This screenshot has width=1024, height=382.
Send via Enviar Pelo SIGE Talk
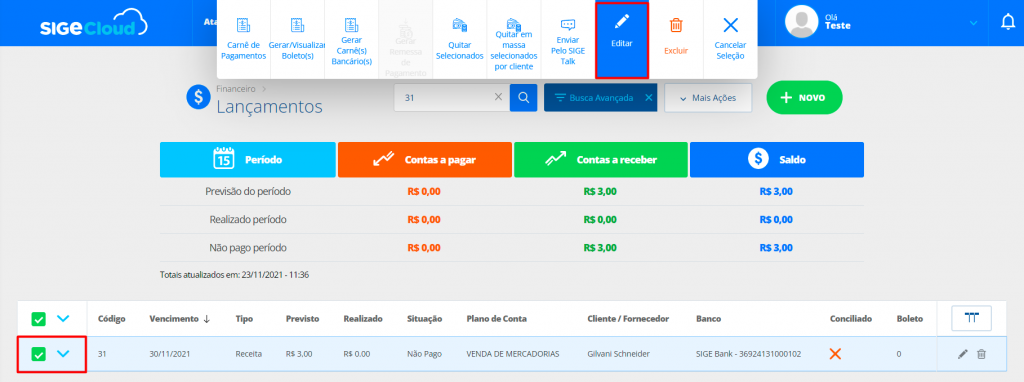point(568,39)
